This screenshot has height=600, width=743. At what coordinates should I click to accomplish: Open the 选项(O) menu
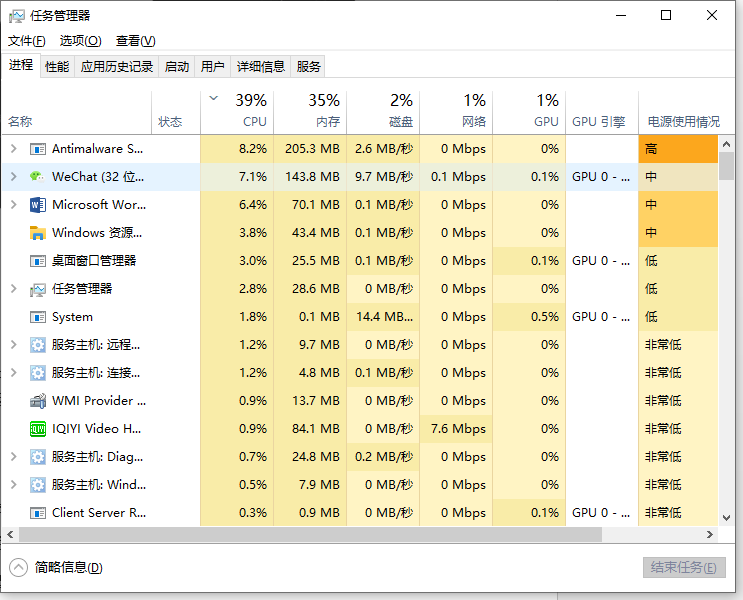pyautogui.click(x=81, y=41)
